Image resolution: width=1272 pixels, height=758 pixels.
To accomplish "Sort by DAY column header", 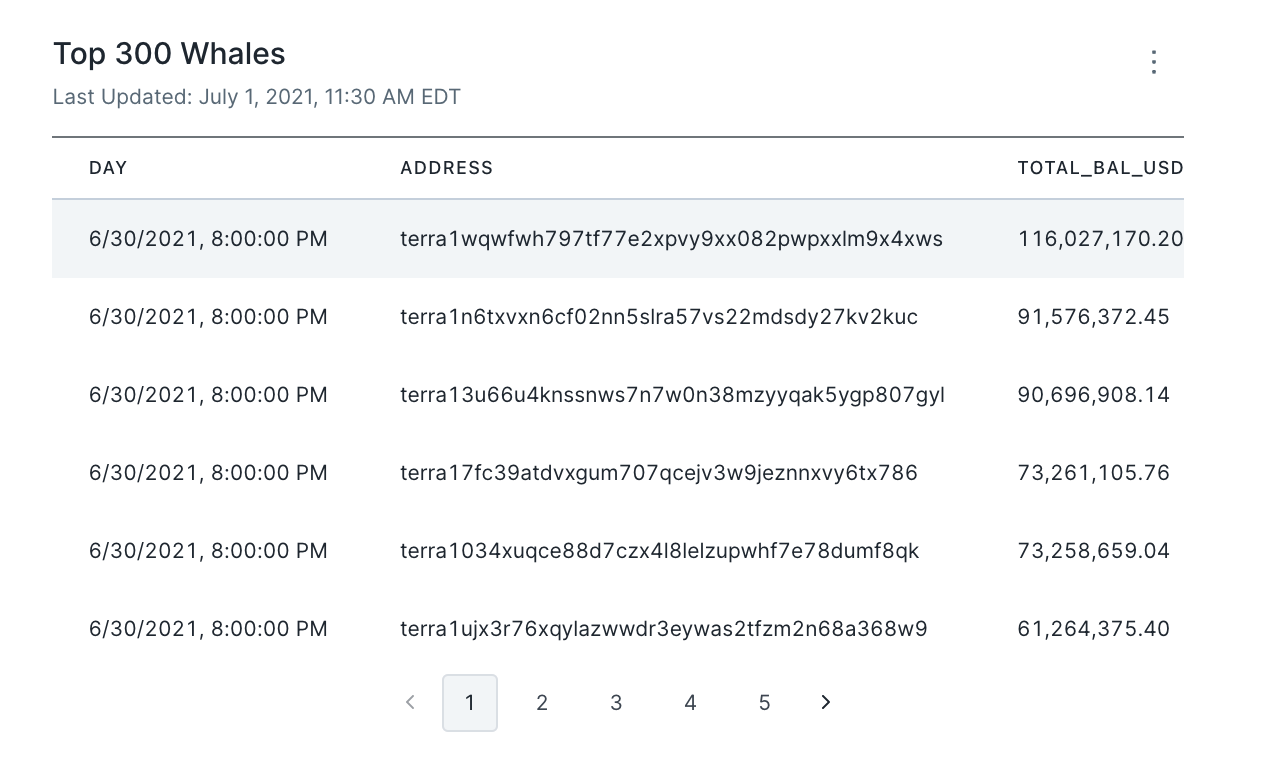I will click(108, 168).
